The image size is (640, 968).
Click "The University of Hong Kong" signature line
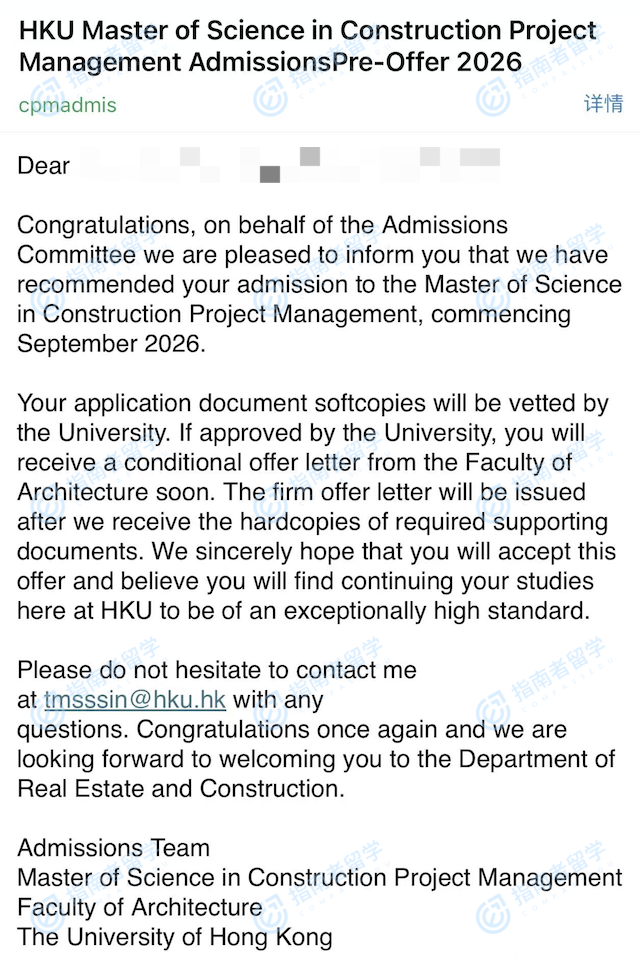[x=175, y=937]
